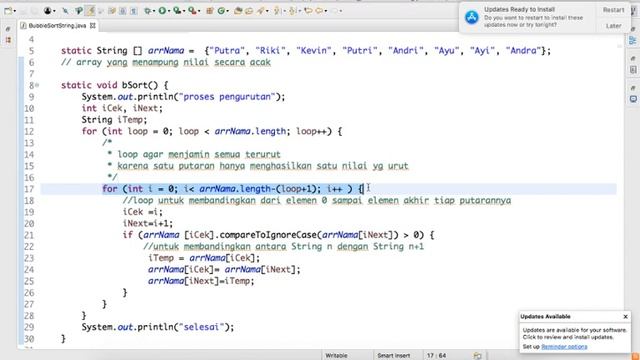
Task: Click the black round skip breakpoints icon
Action: coord(47,11)
